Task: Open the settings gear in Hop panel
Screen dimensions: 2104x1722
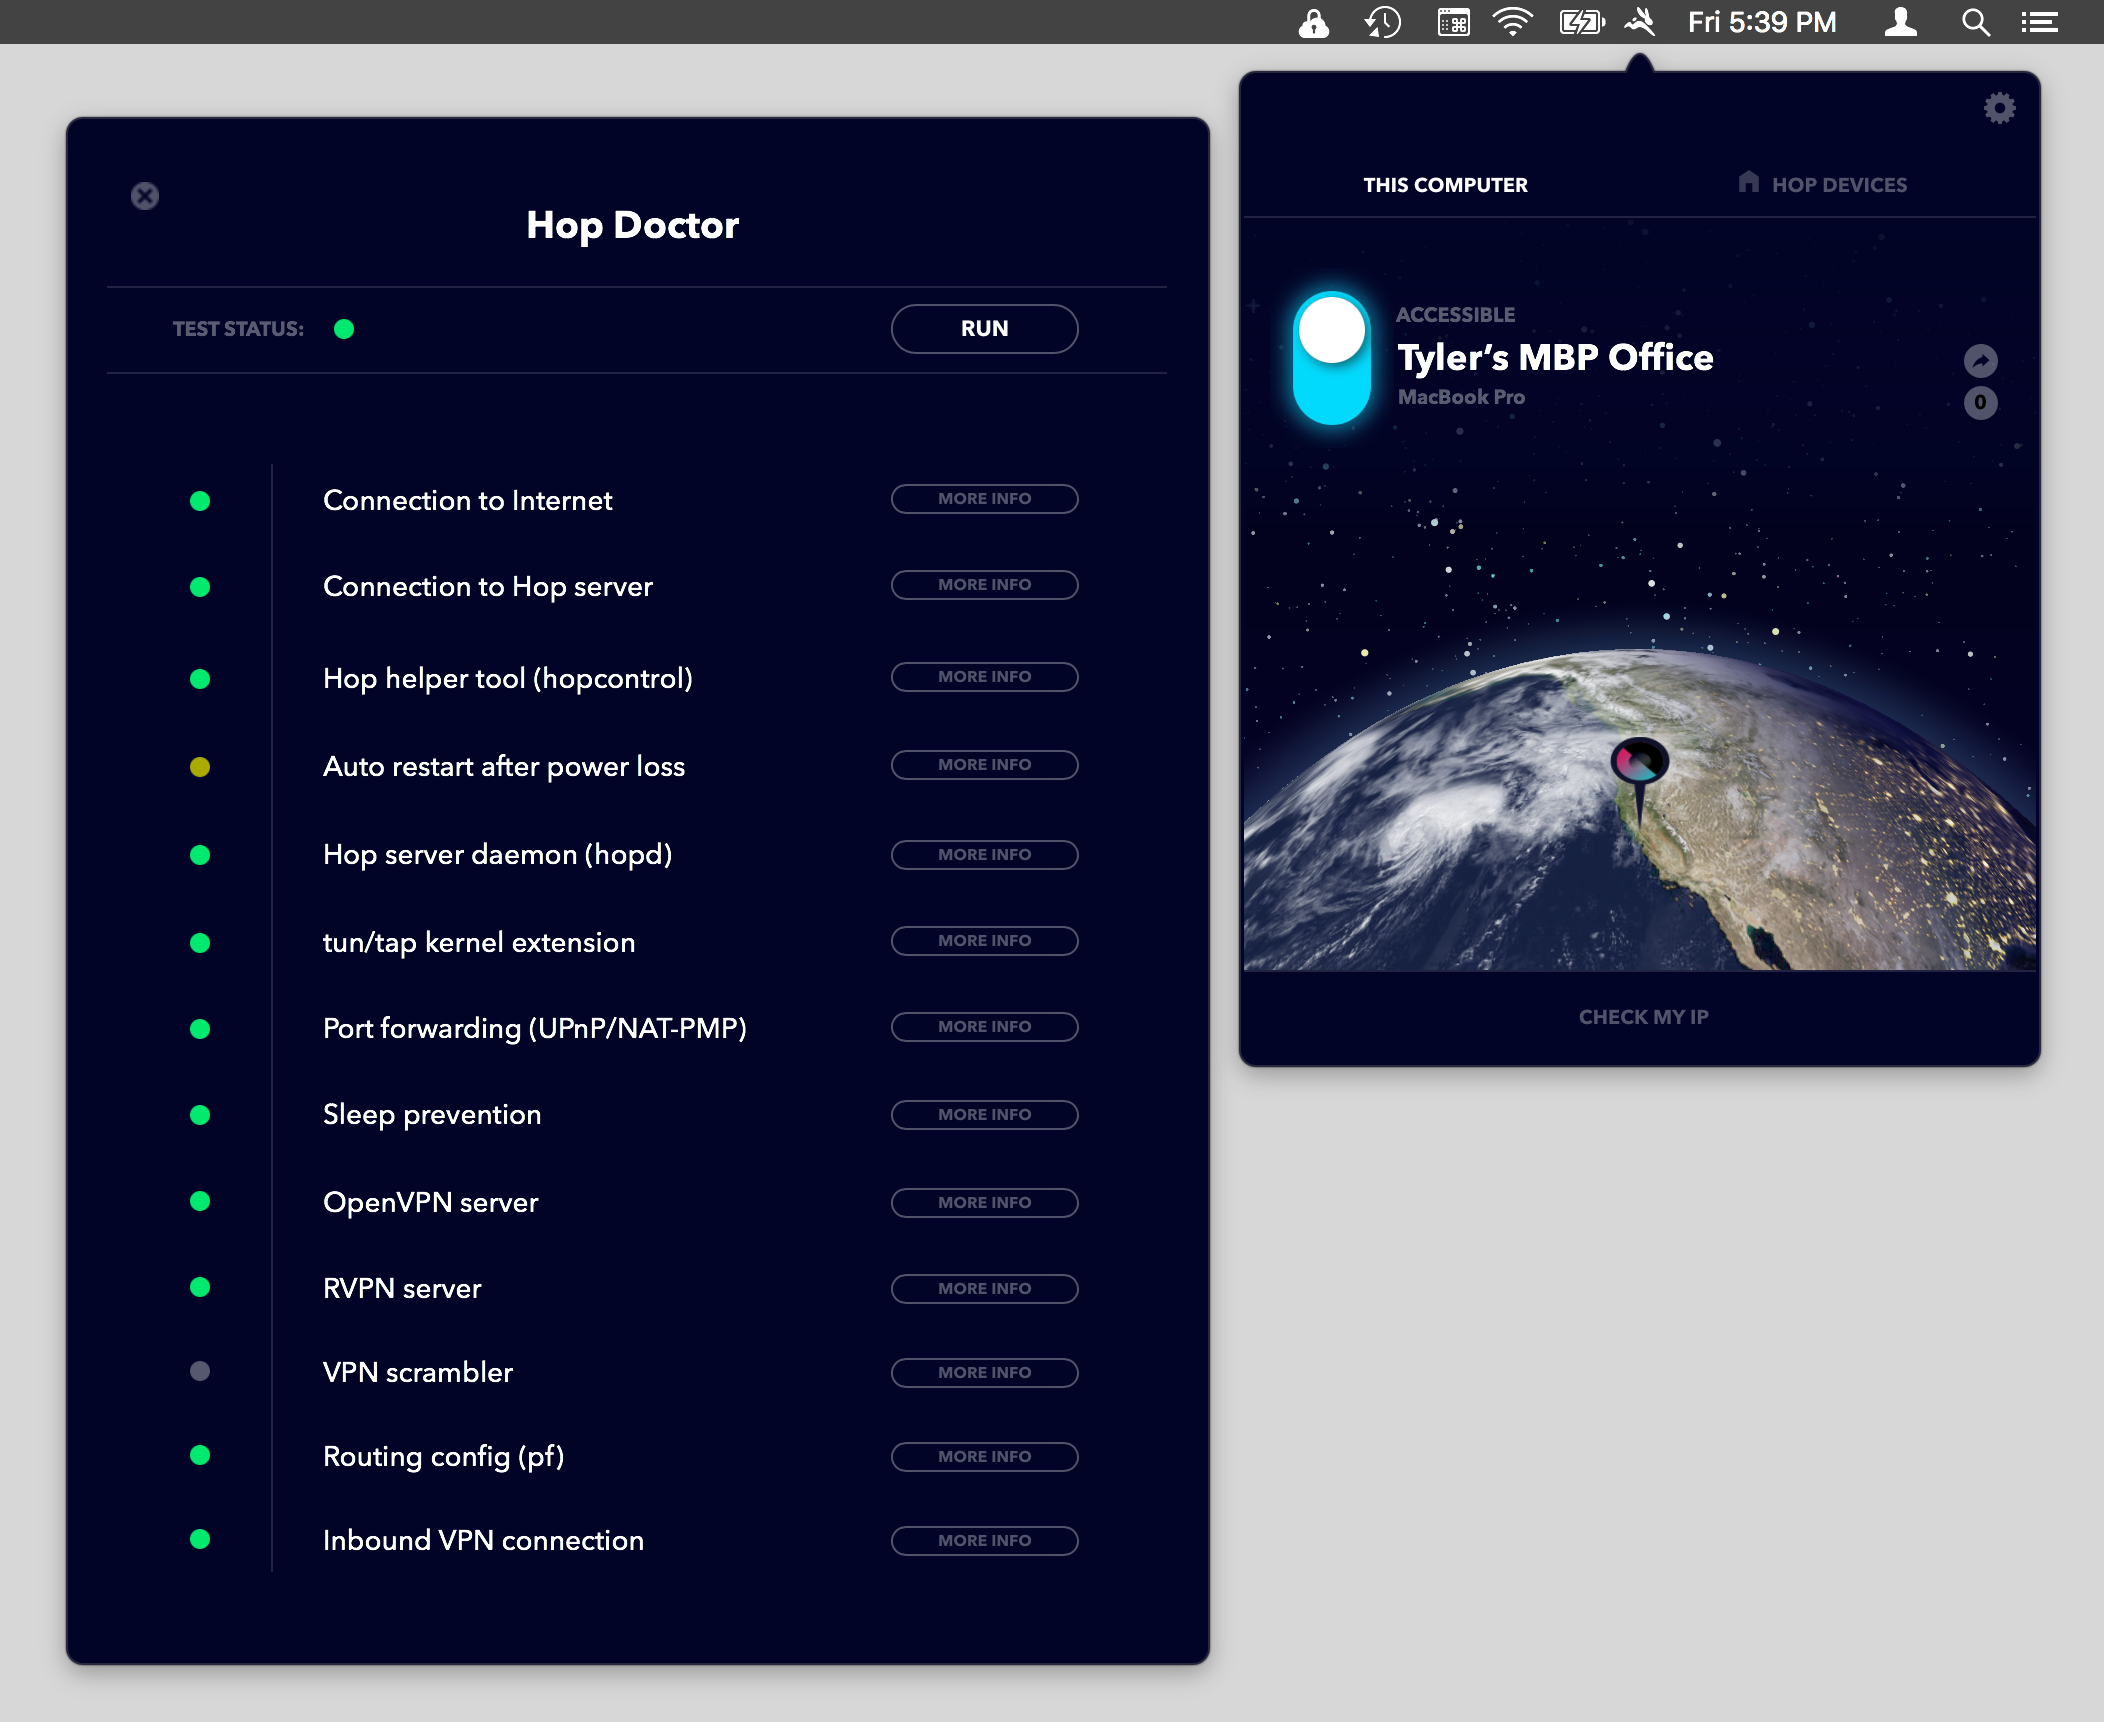Action: [x=1999, y=108]
